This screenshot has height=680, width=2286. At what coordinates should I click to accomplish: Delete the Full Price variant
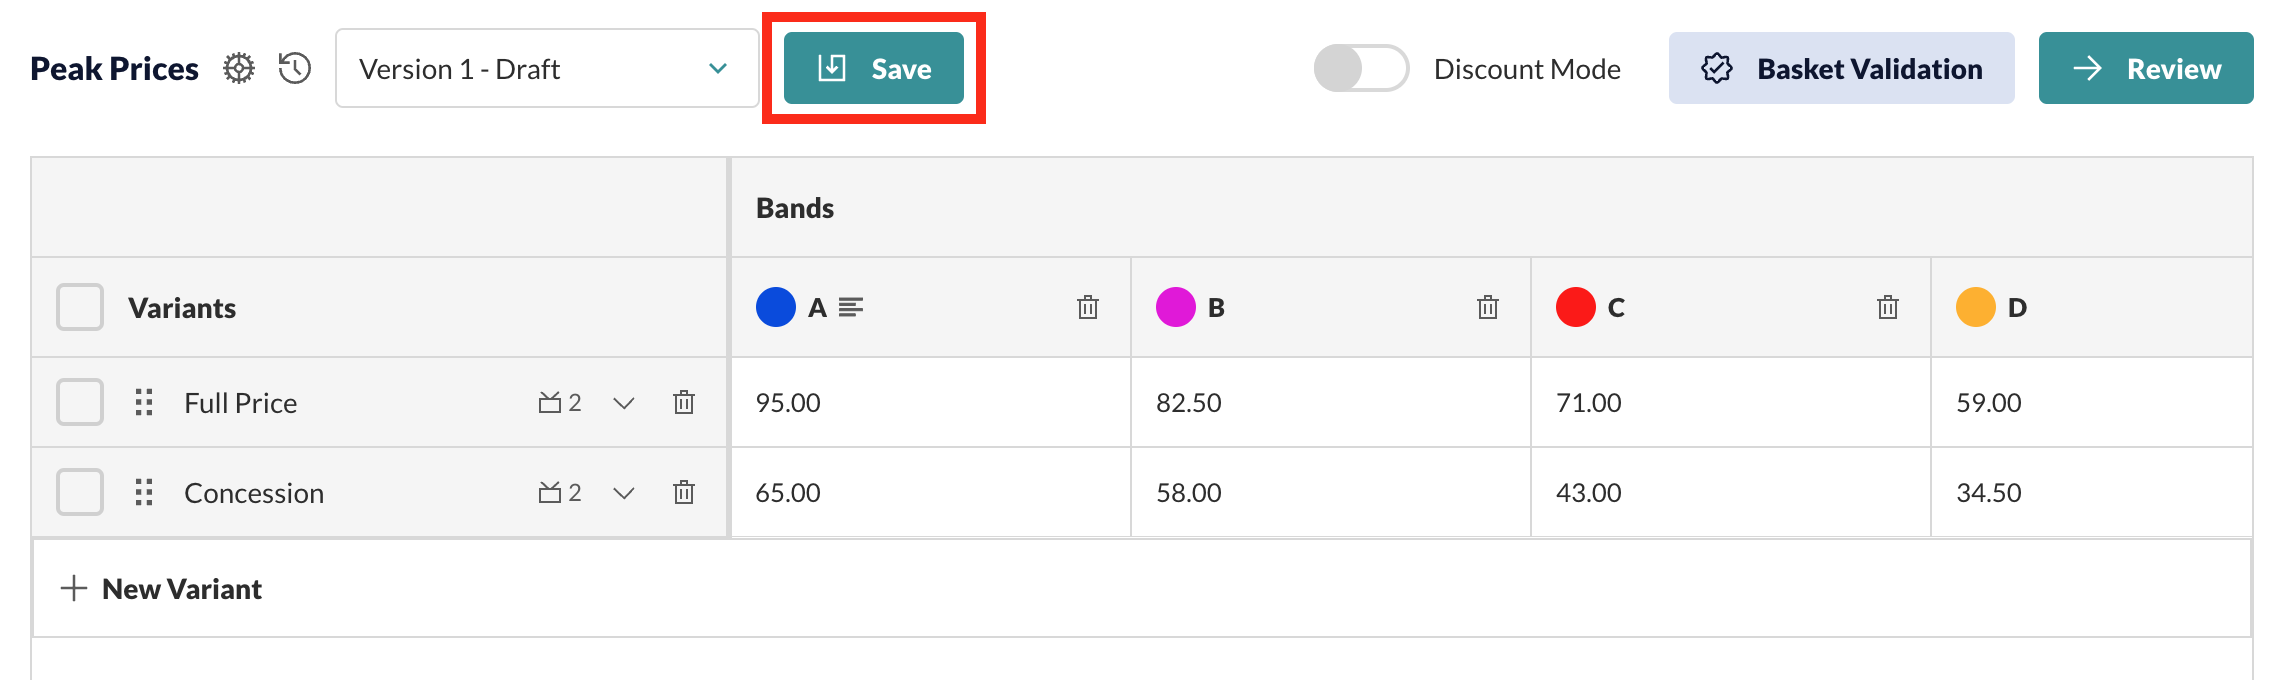[684, 402]
